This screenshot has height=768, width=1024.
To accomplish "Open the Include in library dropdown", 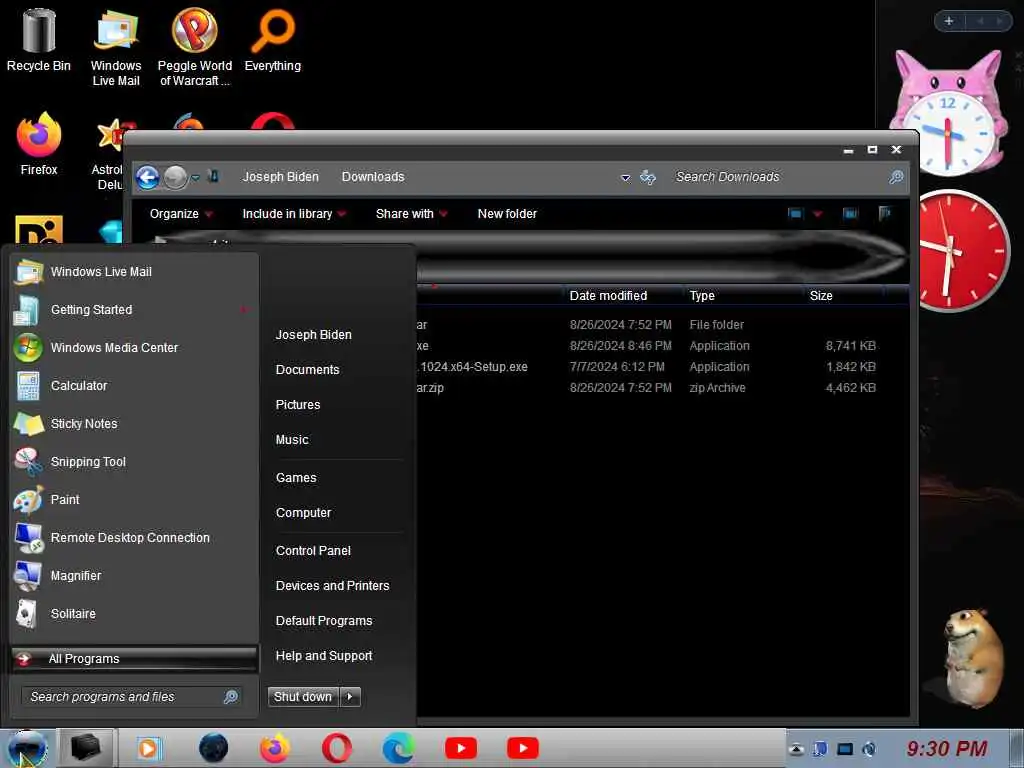I will coord(294,214).
